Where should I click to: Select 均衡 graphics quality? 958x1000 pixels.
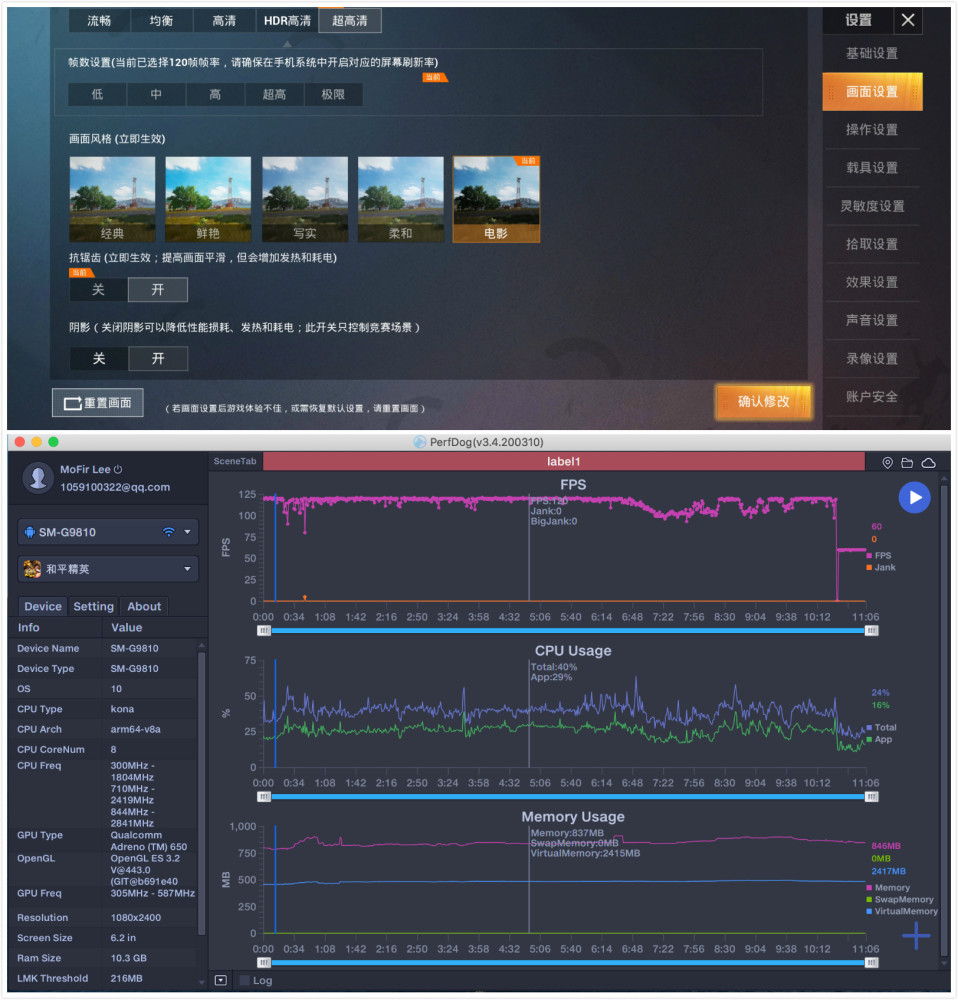pyautogui.click(x=161, y=20)
